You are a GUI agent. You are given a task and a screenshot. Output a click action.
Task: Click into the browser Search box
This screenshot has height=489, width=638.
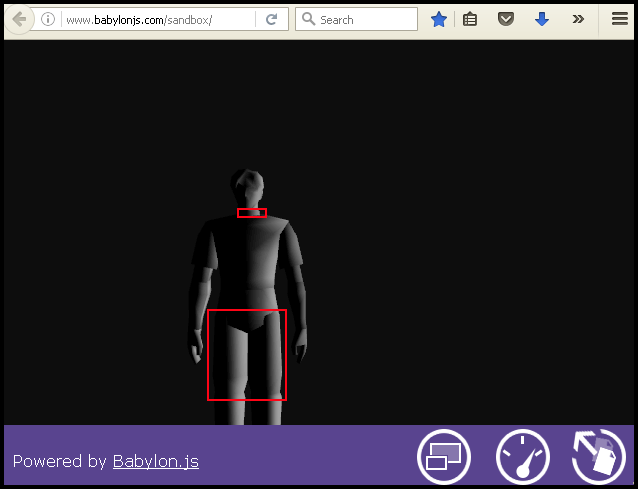(356, 19)
